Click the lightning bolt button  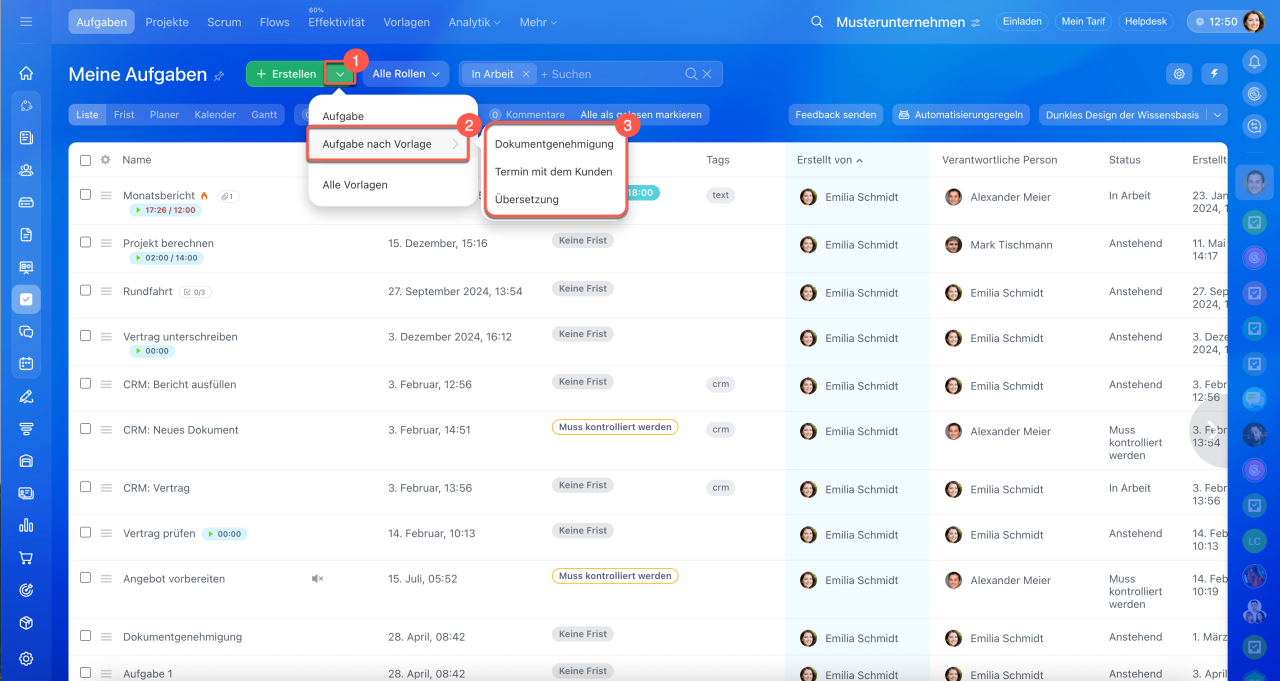1215,74
